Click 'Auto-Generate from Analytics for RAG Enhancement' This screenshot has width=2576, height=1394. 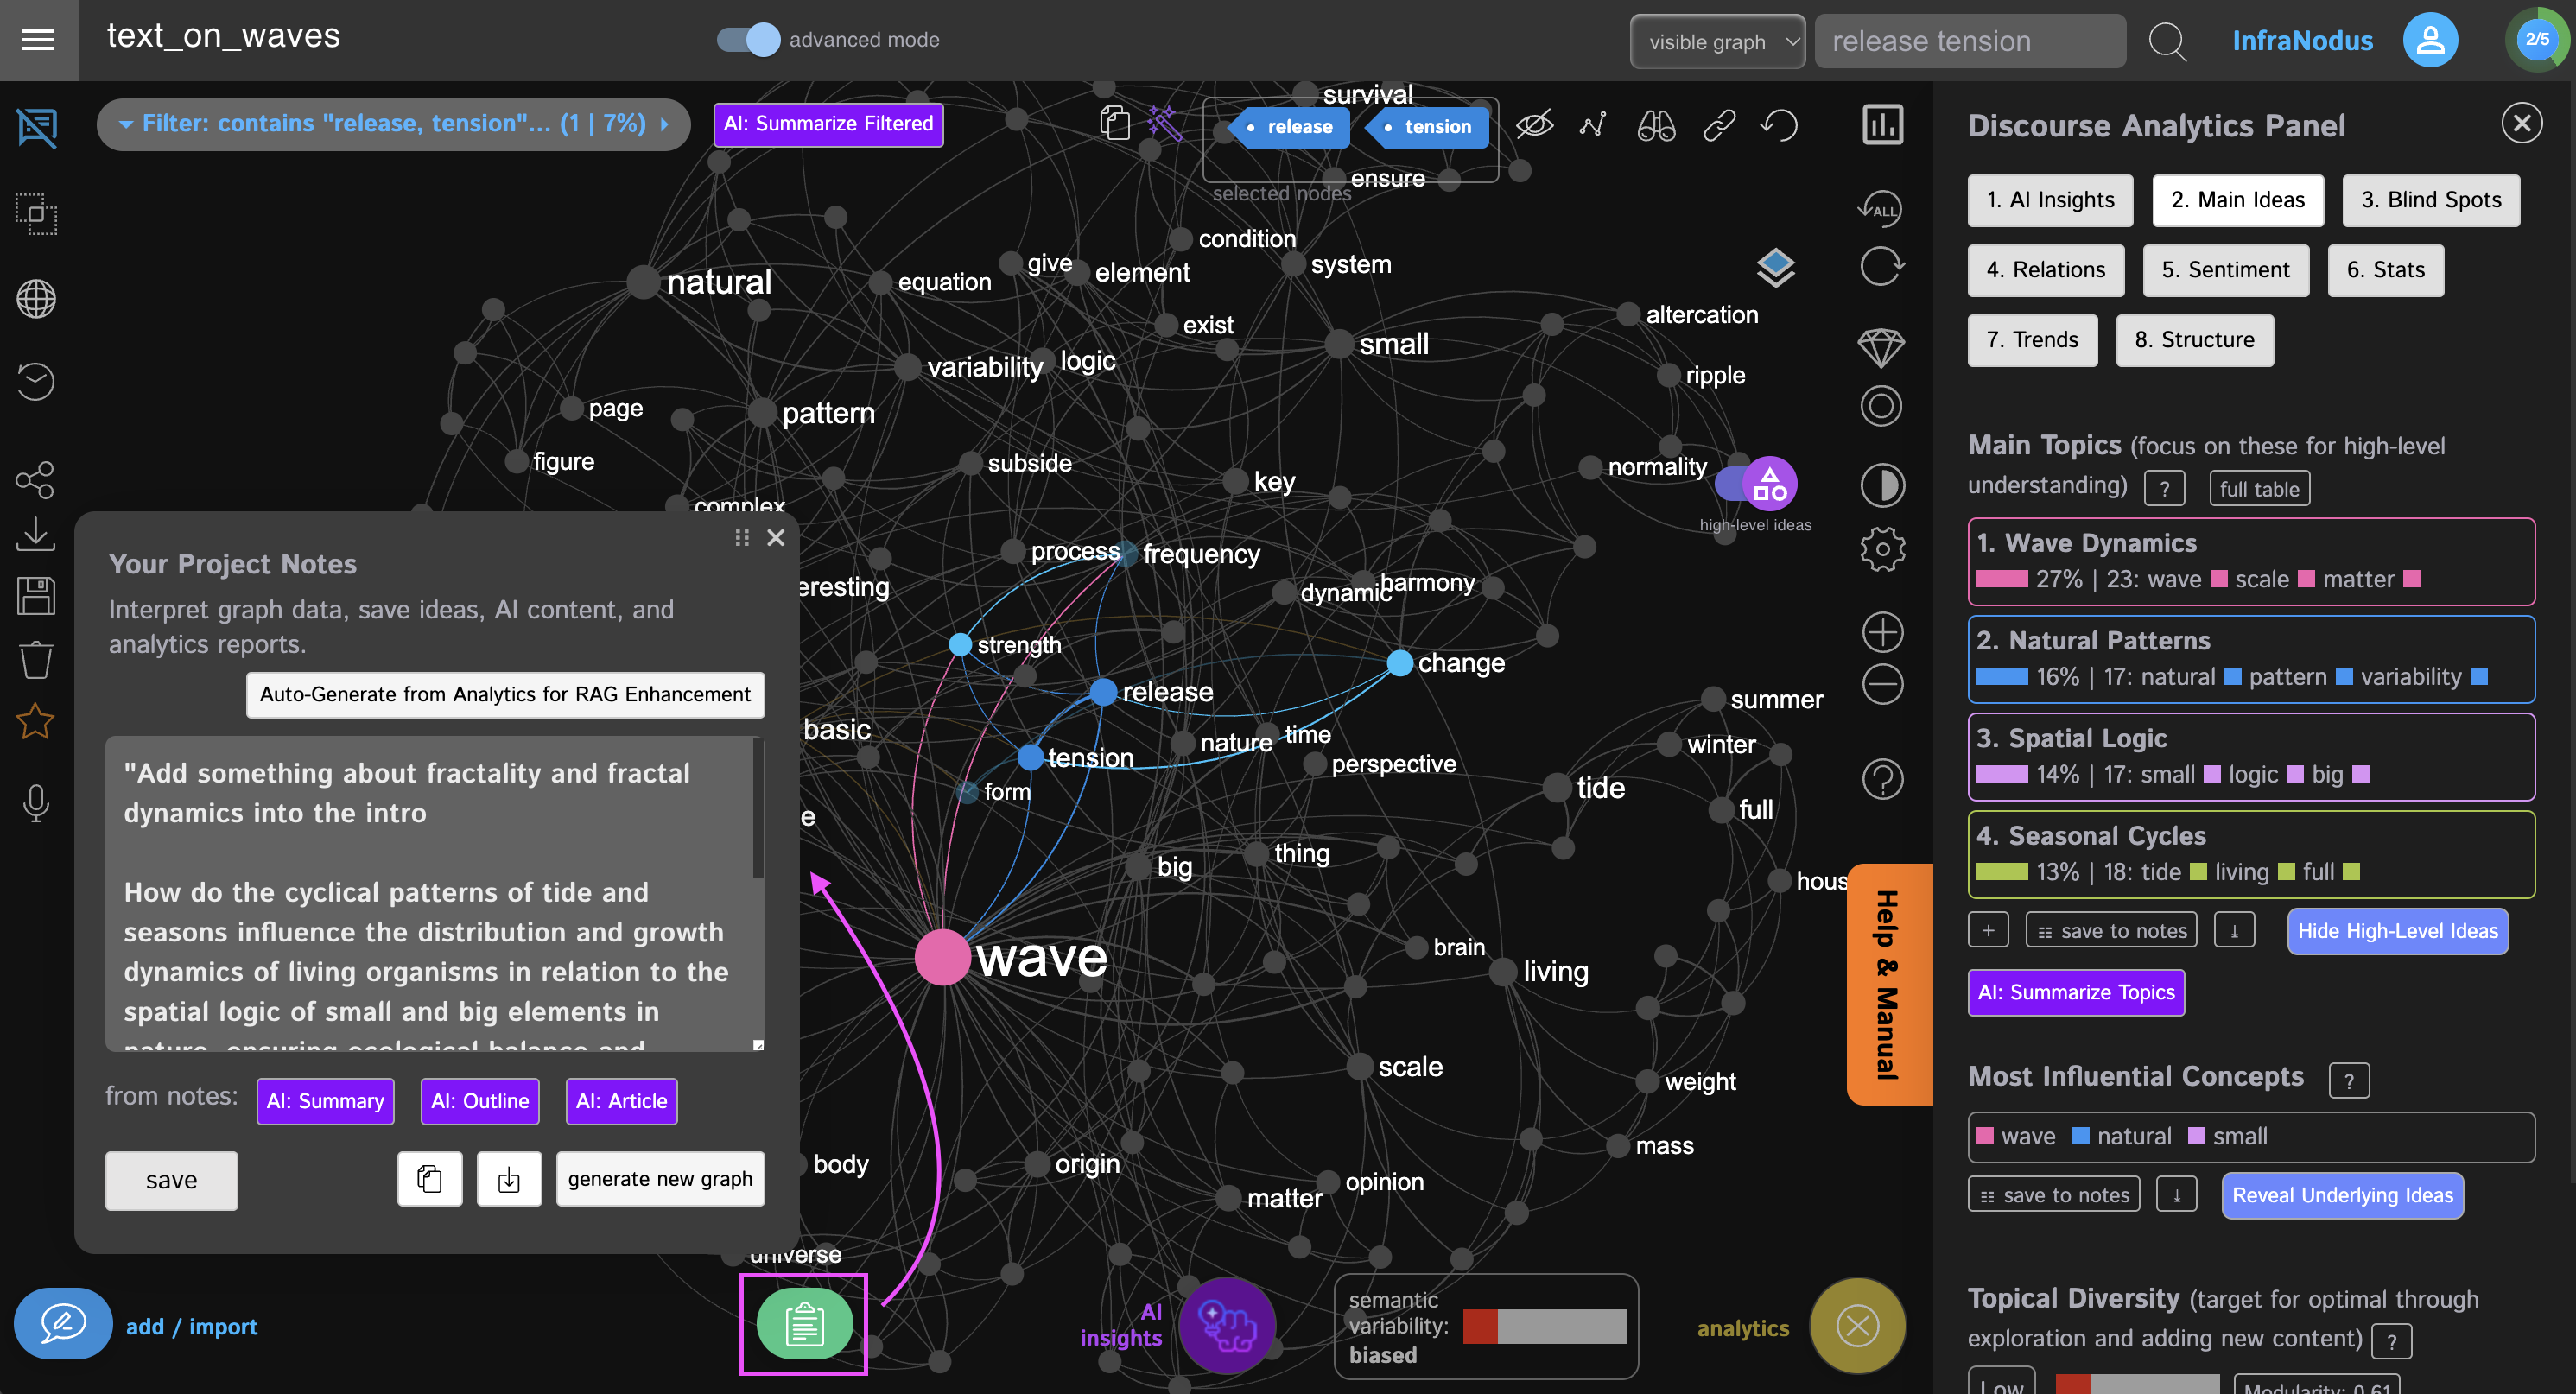coord(505,694)
